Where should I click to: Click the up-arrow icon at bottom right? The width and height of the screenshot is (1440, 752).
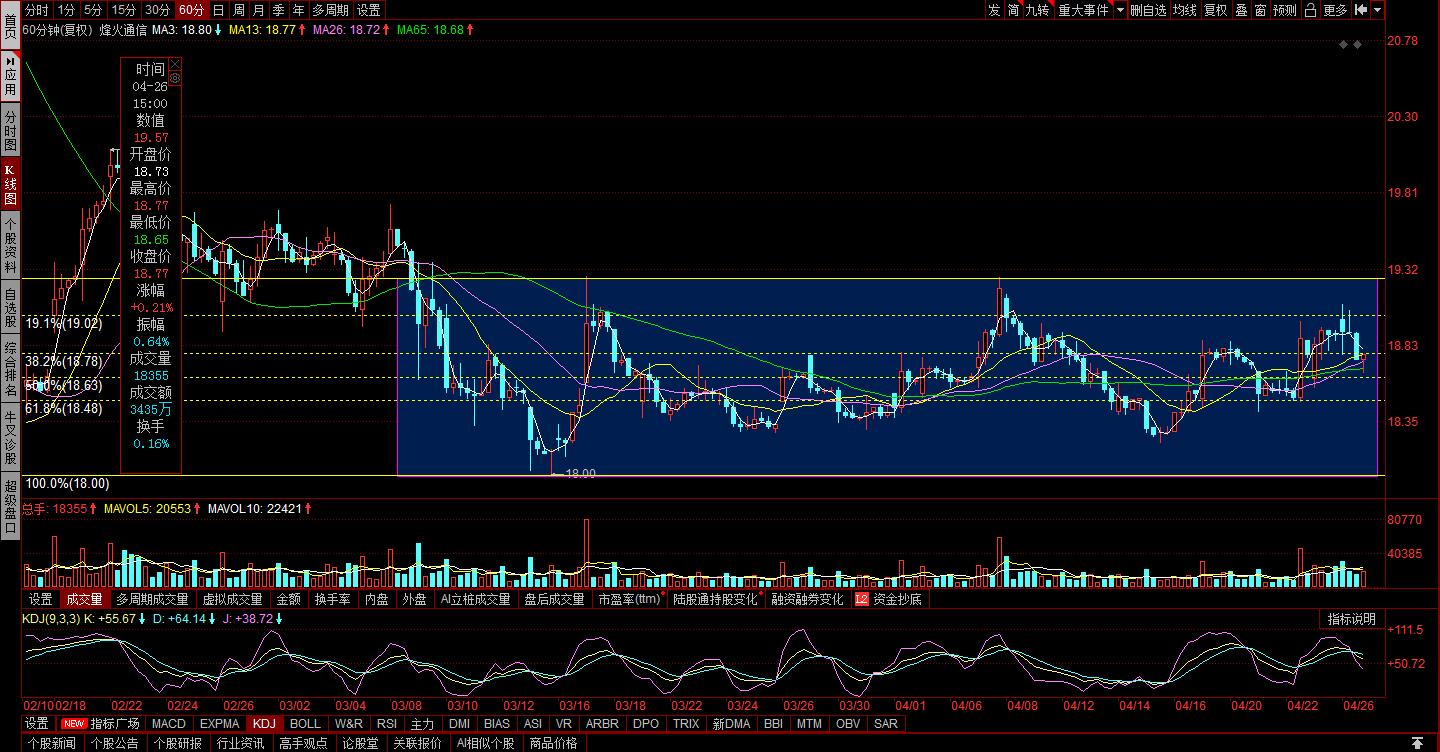pos(1417,743)
